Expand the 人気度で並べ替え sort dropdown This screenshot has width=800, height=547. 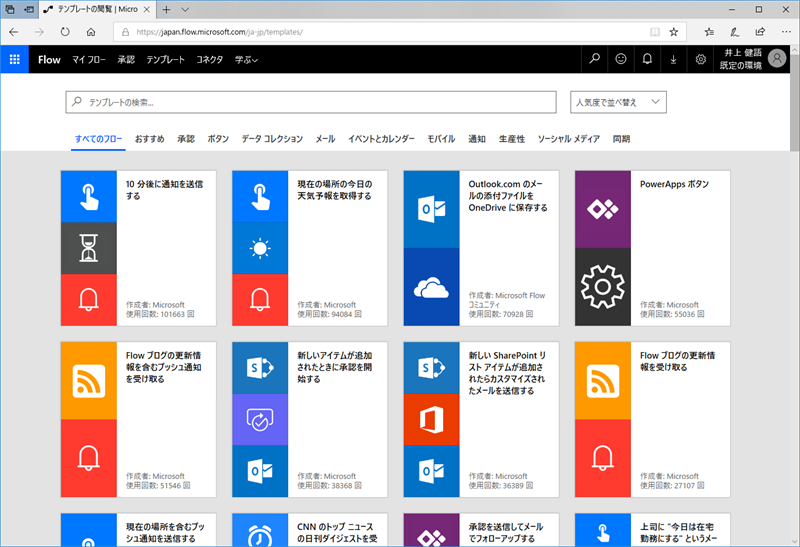coord(618,102)
